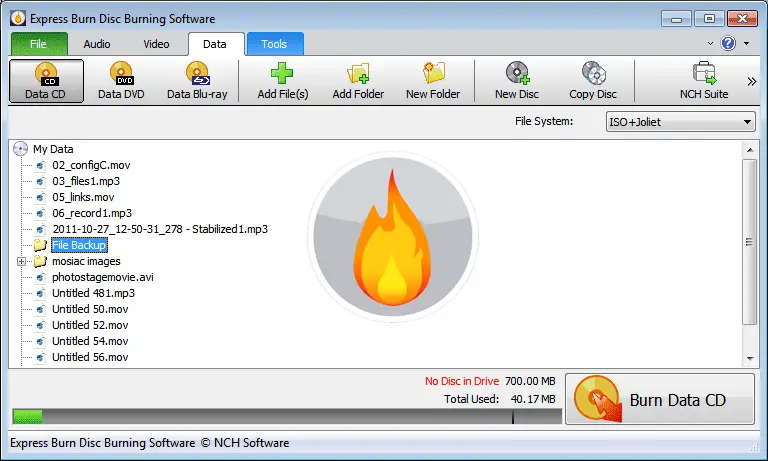Screen dimensions: 768x461
Task: Select file name photostagemovie.avi
Action: point(103,277)
